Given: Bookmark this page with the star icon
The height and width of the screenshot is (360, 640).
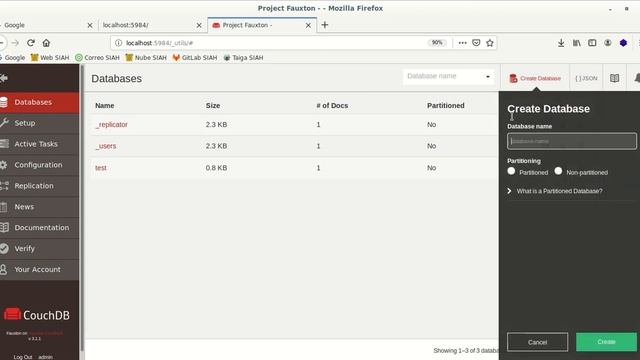Looking at the screenshot, I should 490,43.
